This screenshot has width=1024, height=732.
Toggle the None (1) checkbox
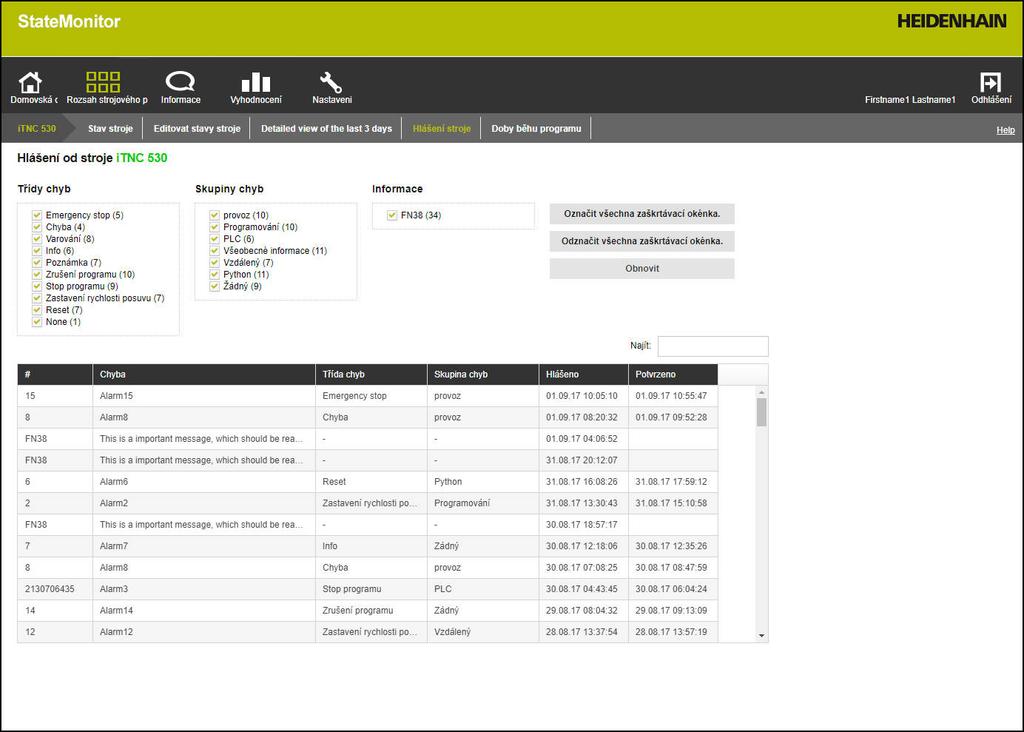pyautogui.click(x=37, y=321)
